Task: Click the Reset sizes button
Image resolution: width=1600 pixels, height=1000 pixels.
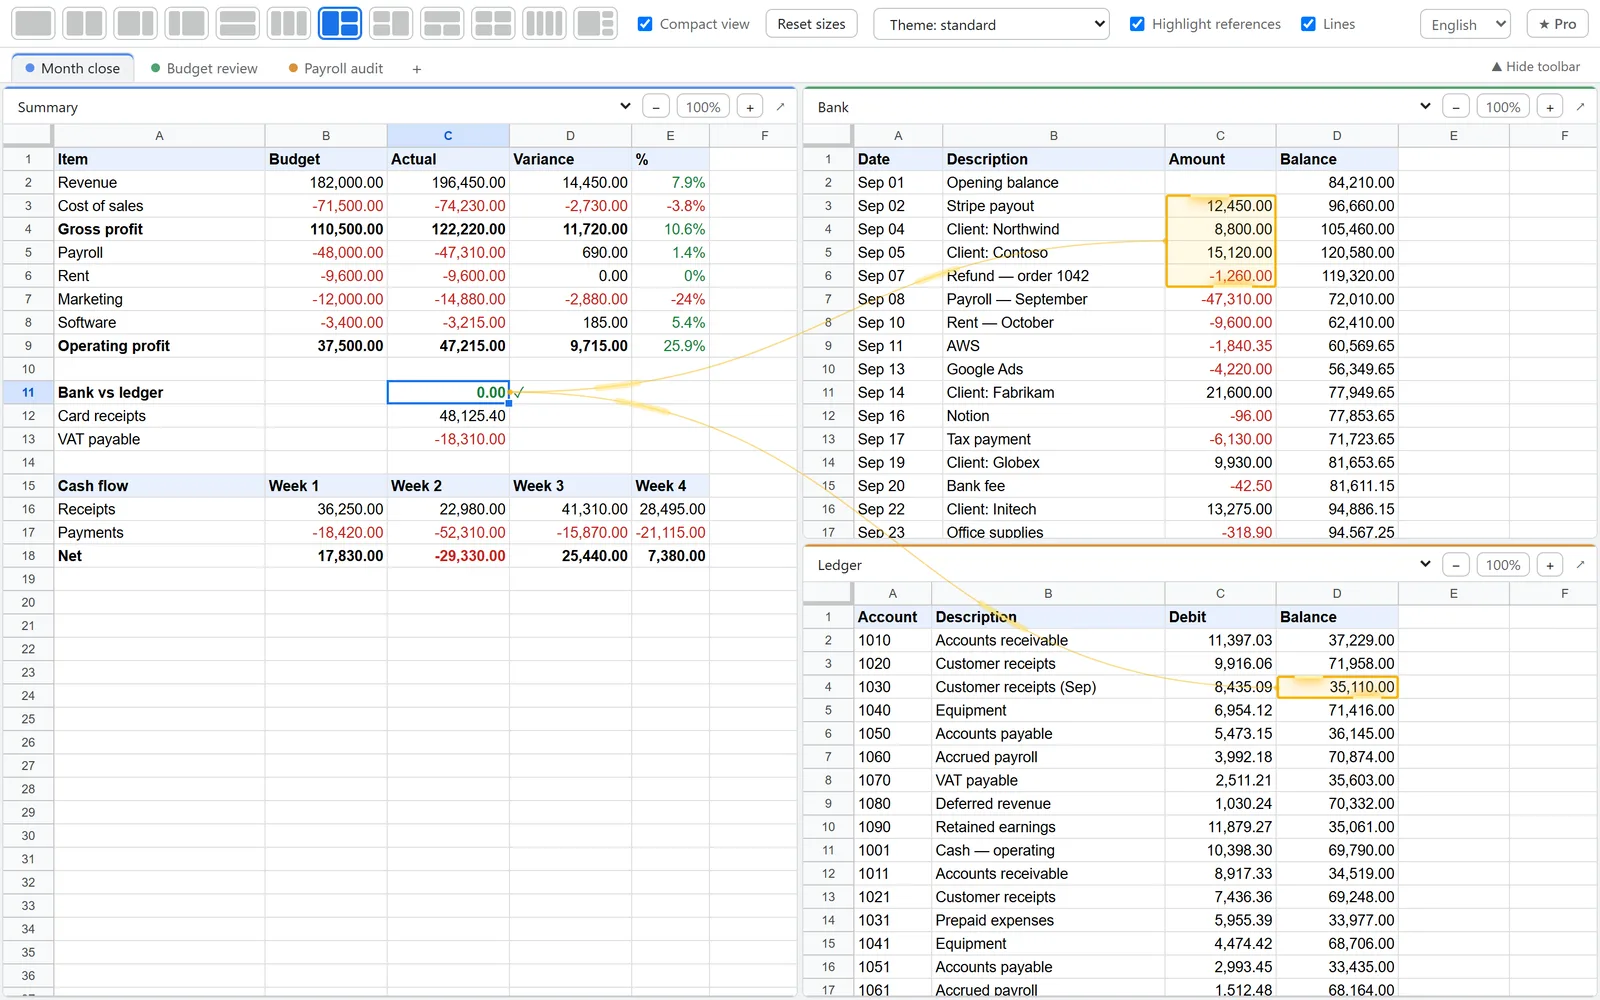Action: pyautogui.click(x=811, y=24)
